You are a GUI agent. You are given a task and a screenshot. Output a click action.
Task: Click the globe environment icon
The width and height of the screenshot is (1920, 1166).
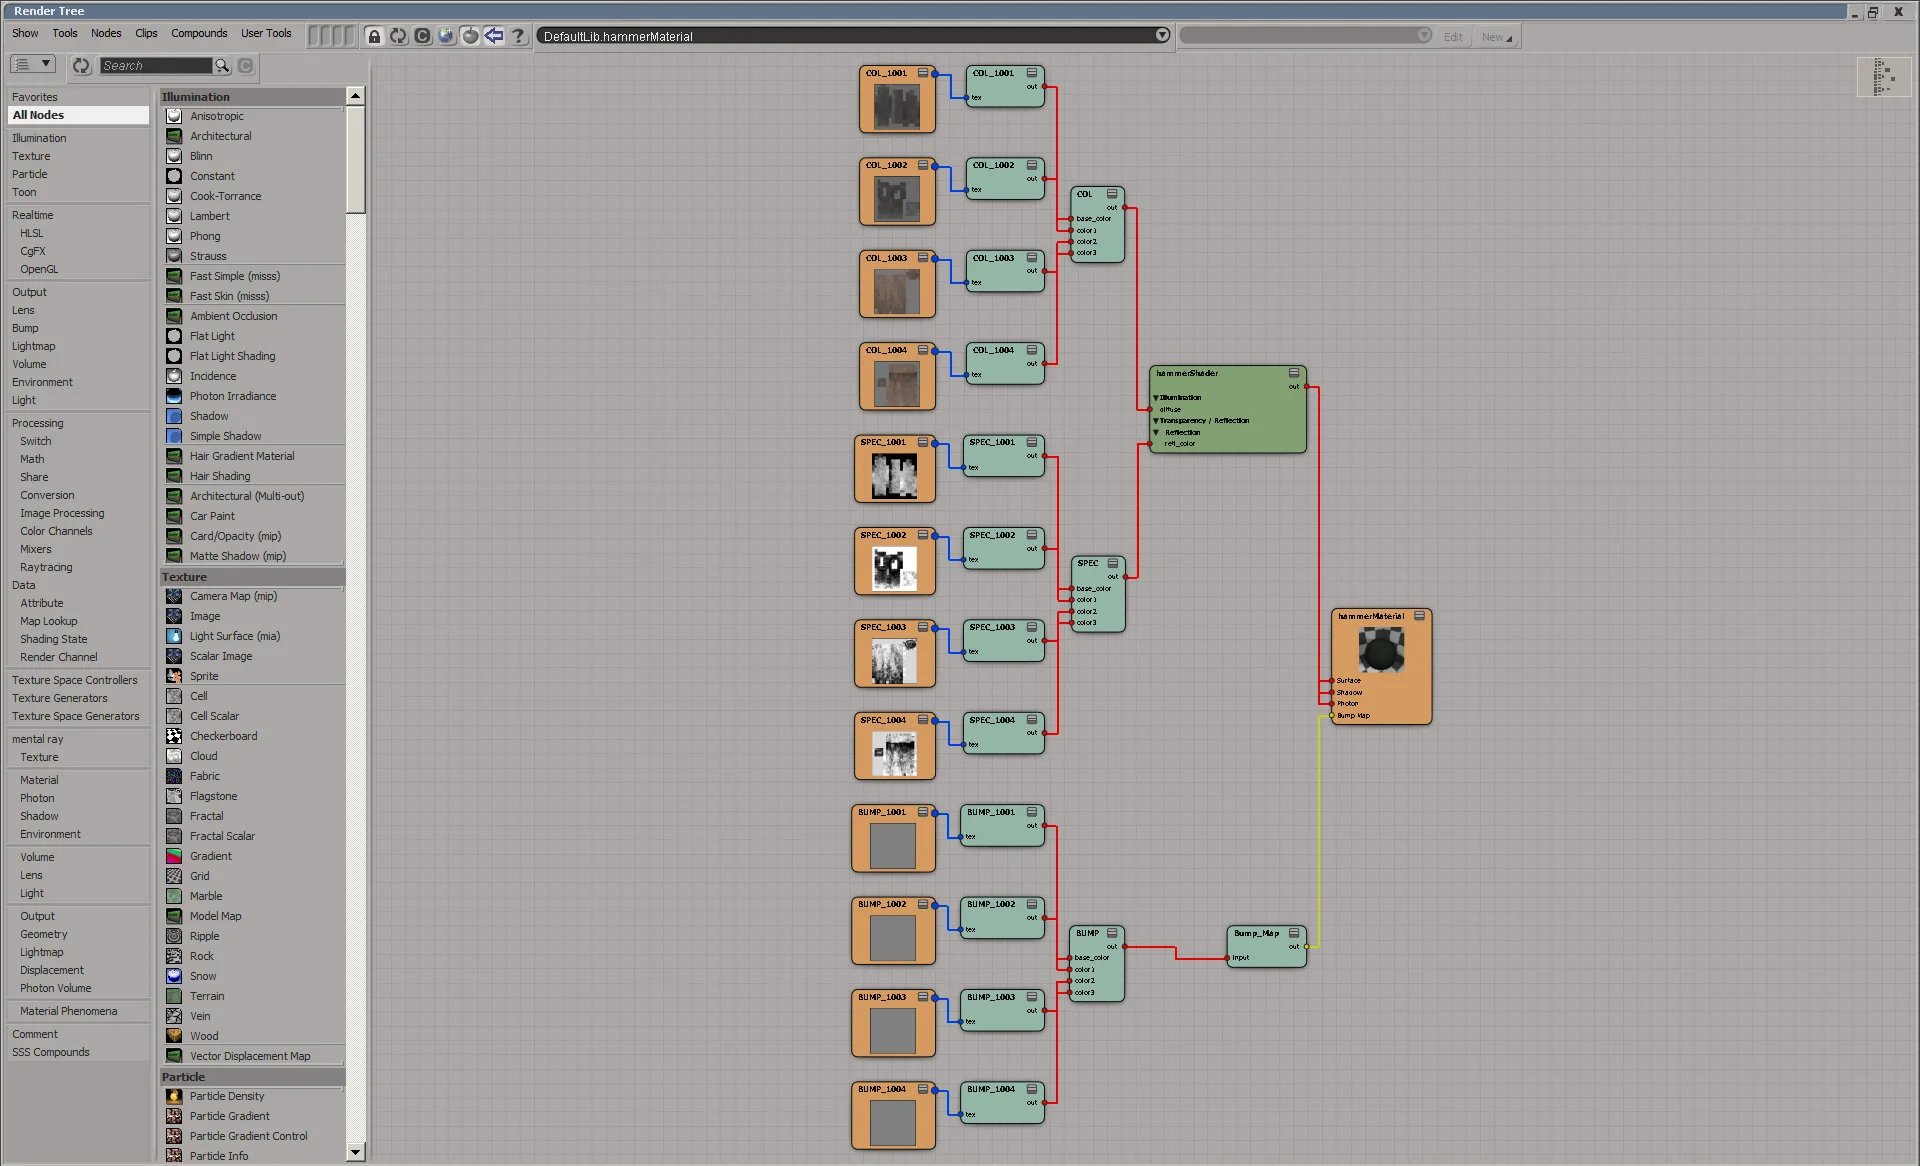(x=446, y=36)
